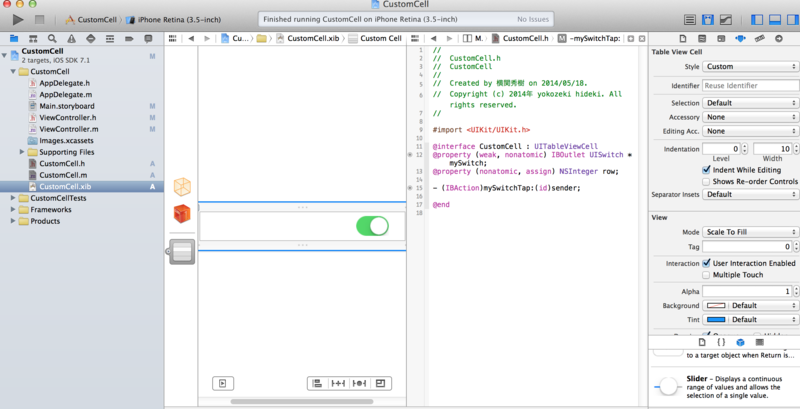Open the Selection dropdown
The image size is (800, 409).
(x=751, y=103)
